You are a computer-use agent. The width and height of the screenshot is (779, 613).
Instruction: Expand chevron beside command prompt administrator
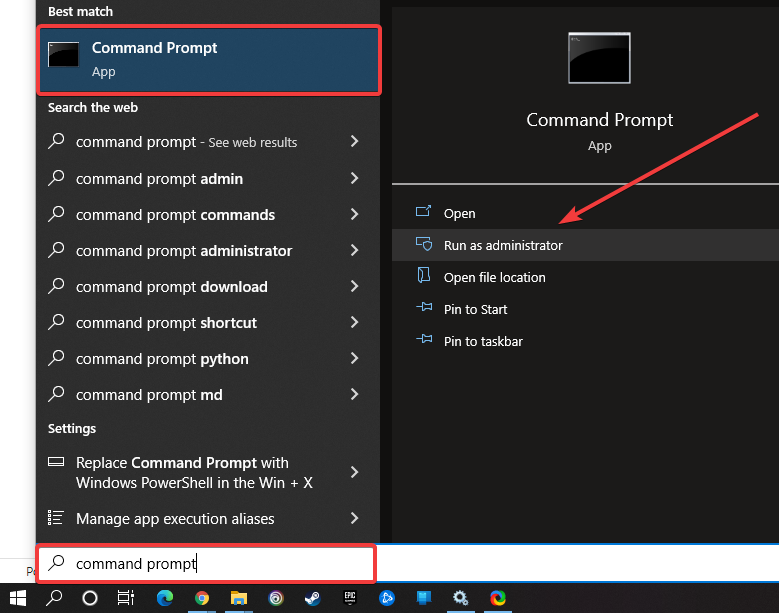354,250
